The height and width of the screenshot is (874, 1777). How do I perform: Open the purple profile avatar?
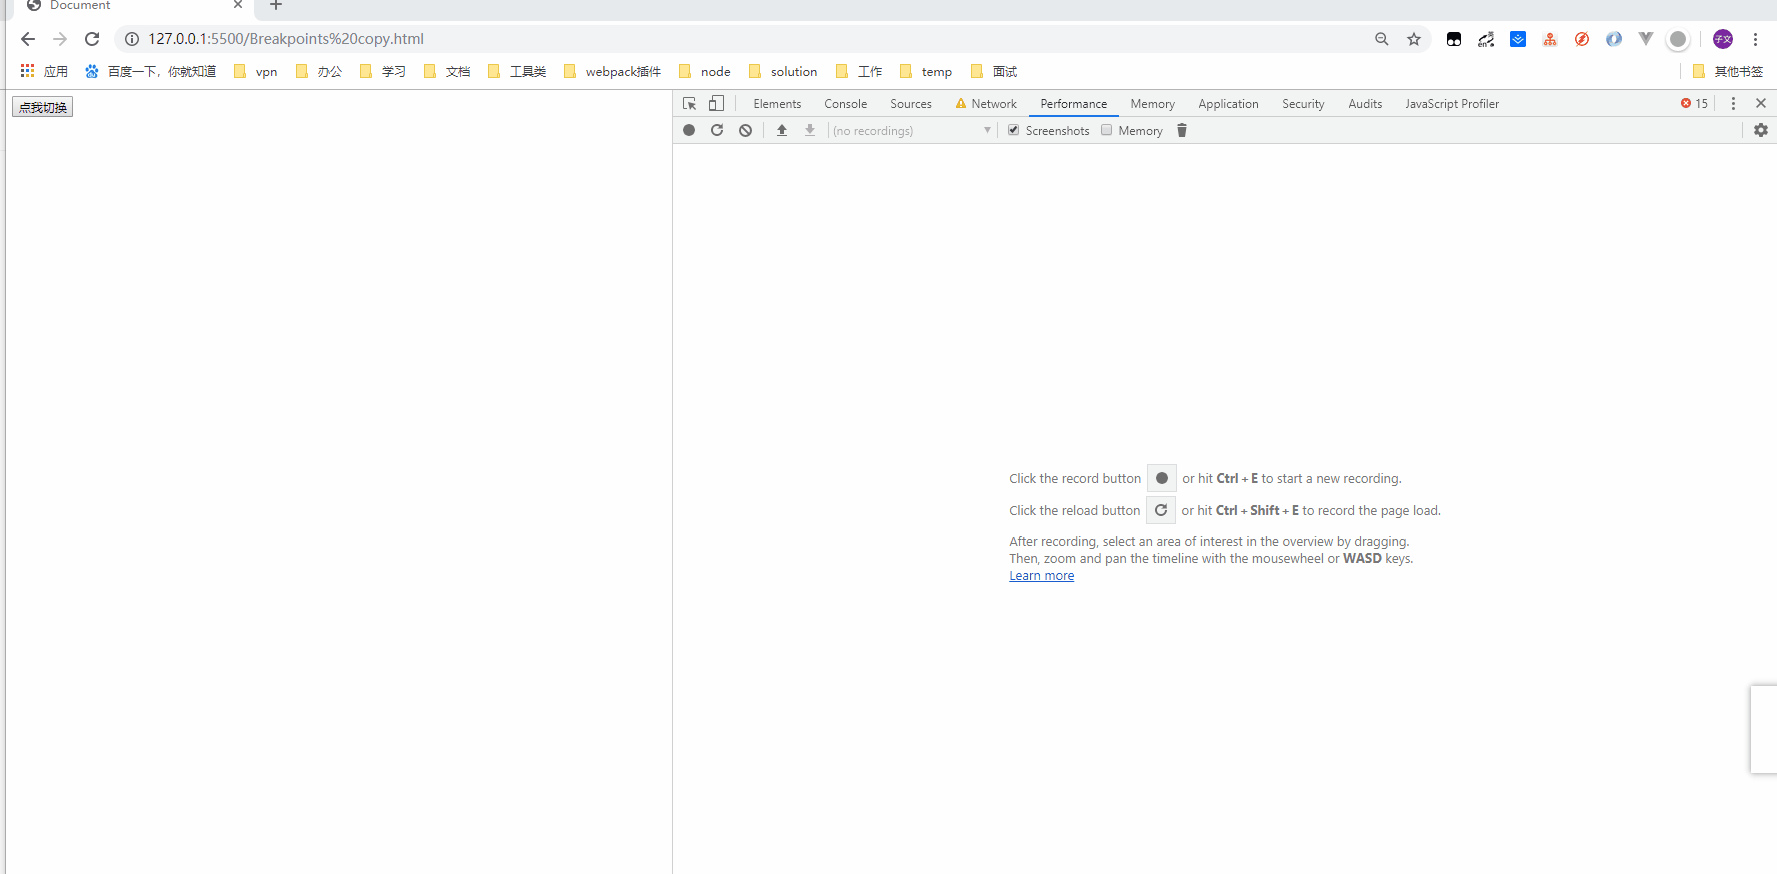click(x=1723, y=39)
